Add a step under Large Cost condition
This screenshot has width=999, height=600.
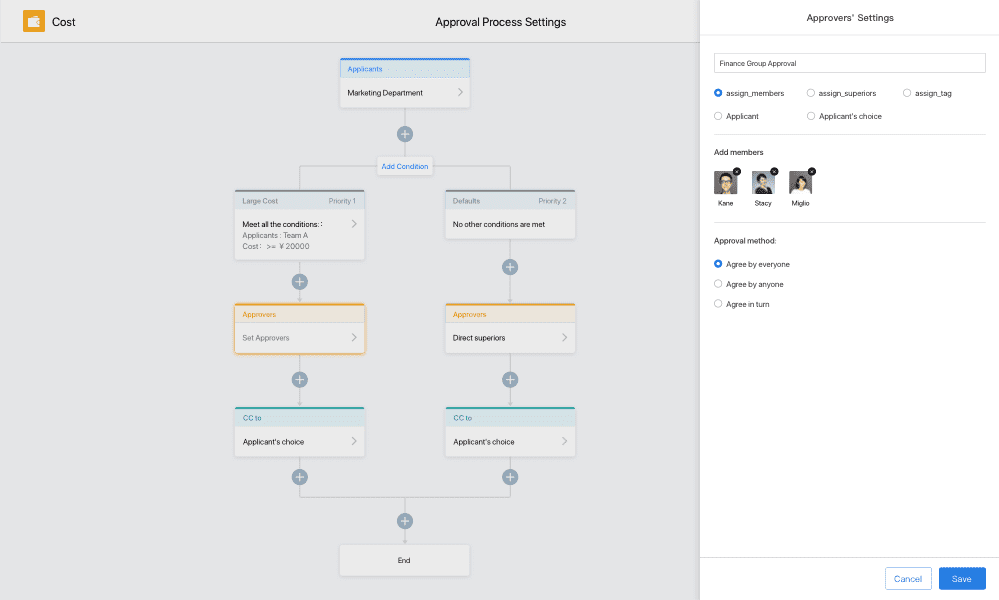click(x=299, y=282)
